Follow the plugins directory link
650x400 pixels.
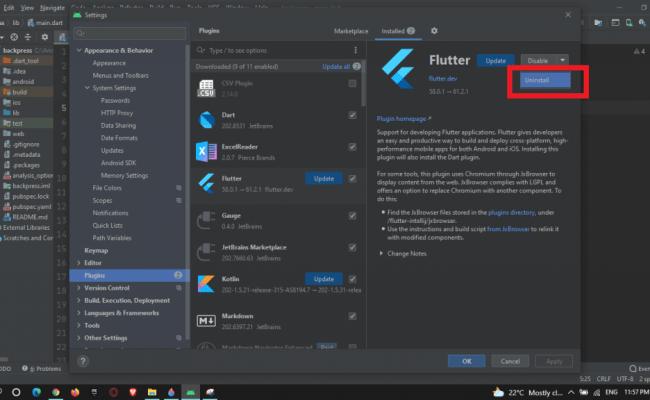[x=511, y=212]
